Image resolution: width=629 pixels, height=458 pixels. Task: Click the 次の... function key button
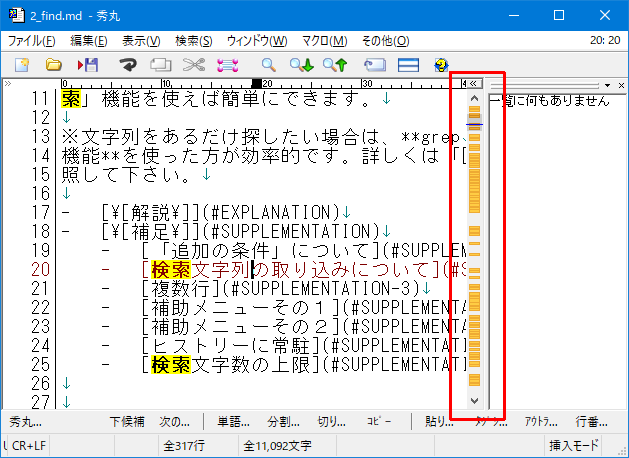174,422
